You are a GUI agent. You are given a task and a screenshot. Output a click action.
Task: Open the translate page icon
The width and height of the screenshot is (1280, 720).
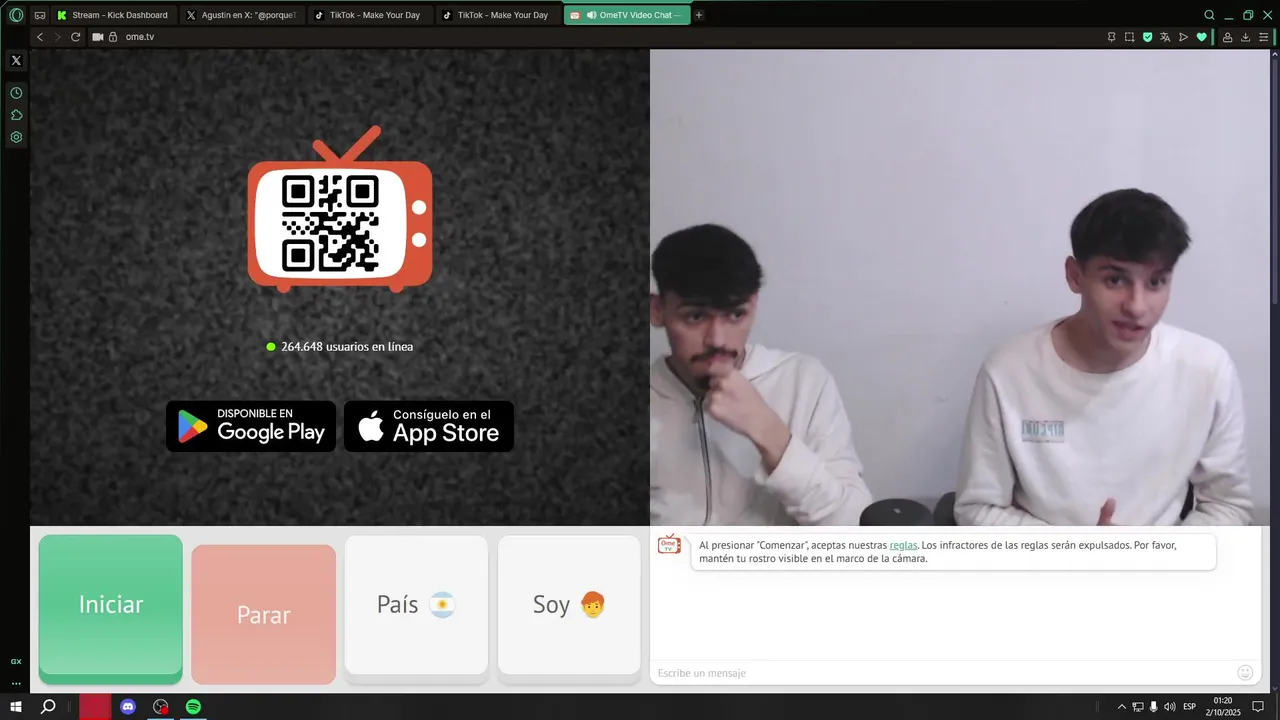[1165, 37]
